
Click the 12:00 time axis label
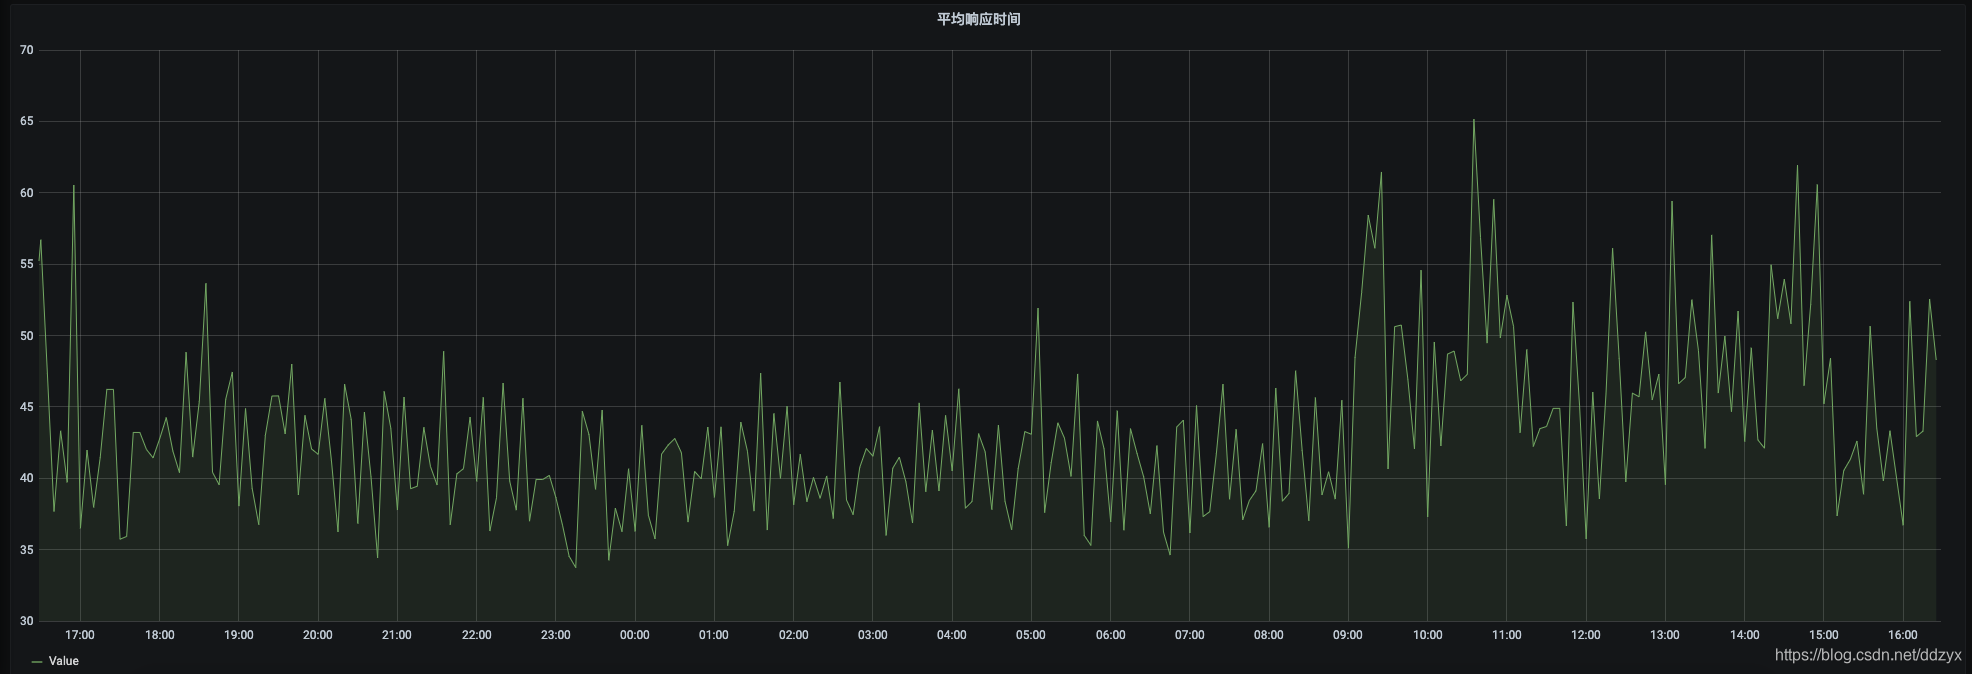click(1586, 635)
